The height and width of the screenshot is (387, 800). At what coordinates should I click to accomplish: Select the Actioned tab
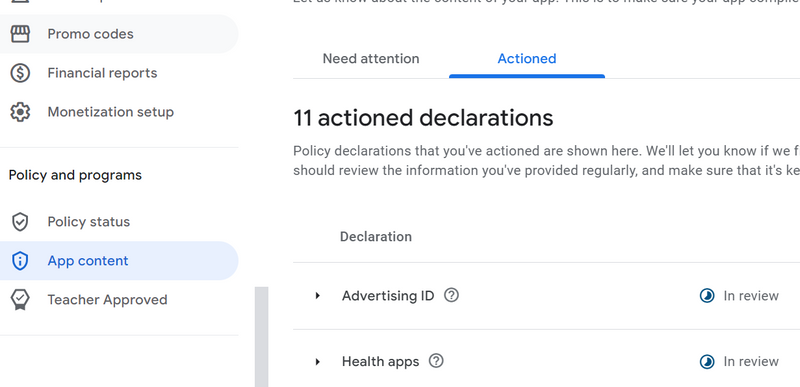tap(527, 59)
